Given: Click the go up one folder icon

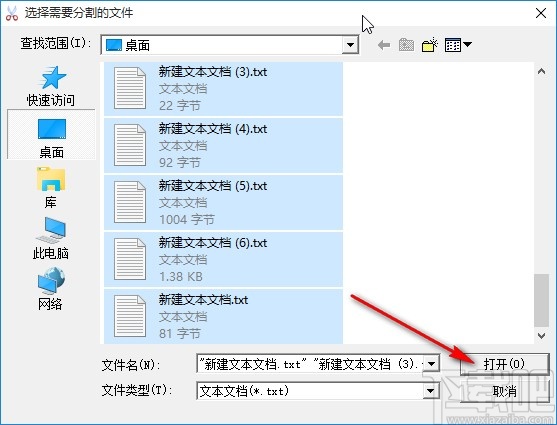Looking at the screenshot, I should 406,45.
